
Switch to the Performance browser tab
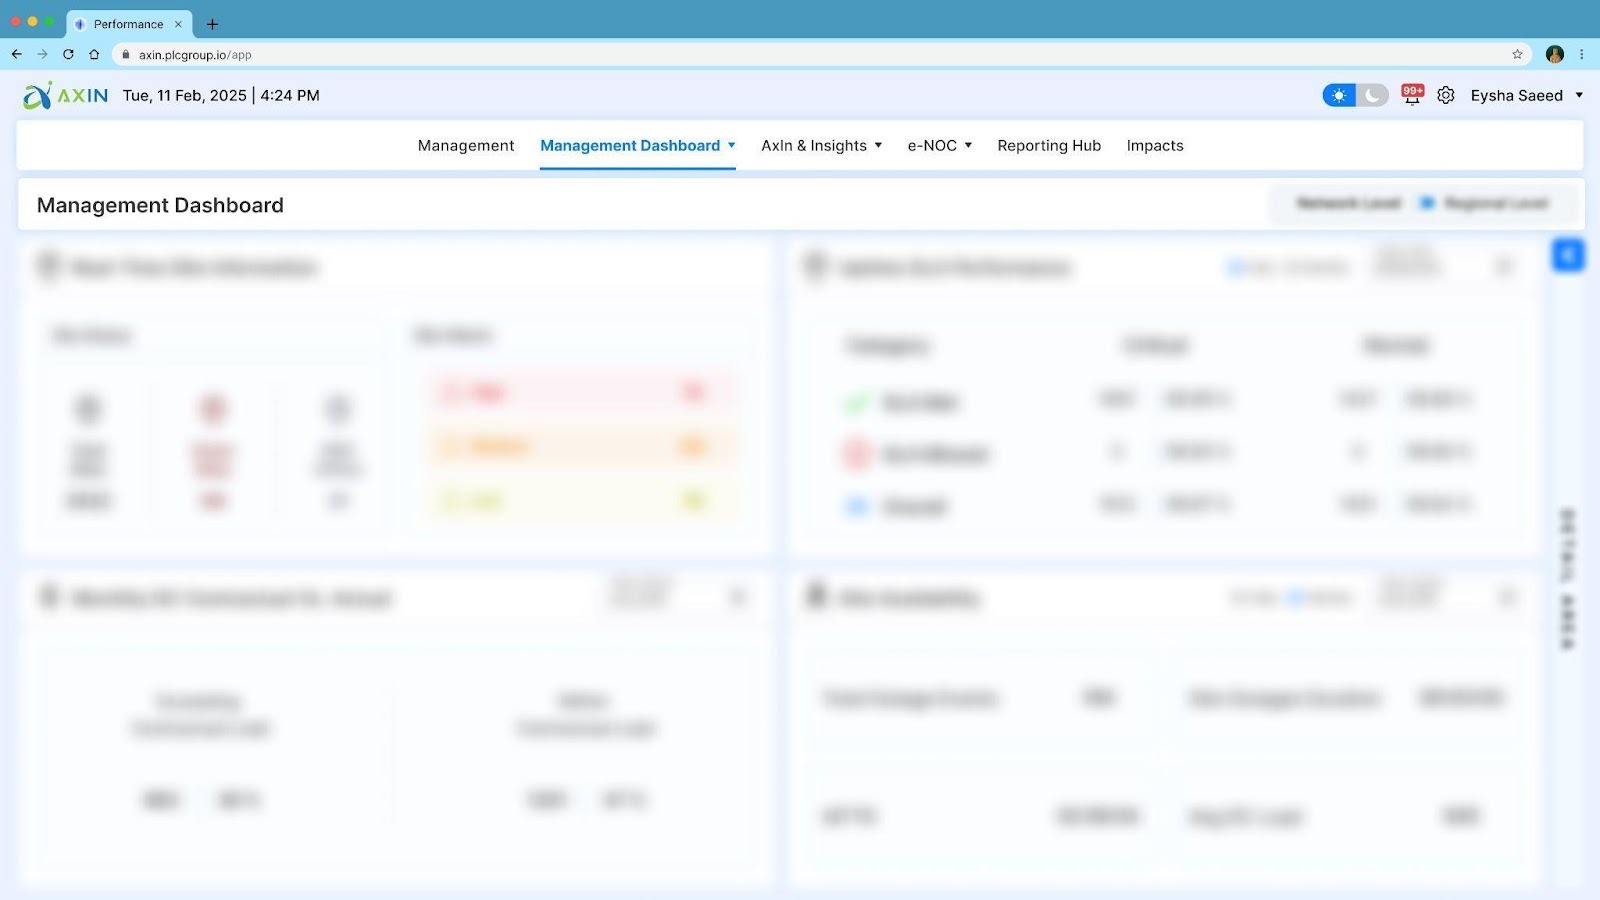pyautogui.click(x=127, y=24)
